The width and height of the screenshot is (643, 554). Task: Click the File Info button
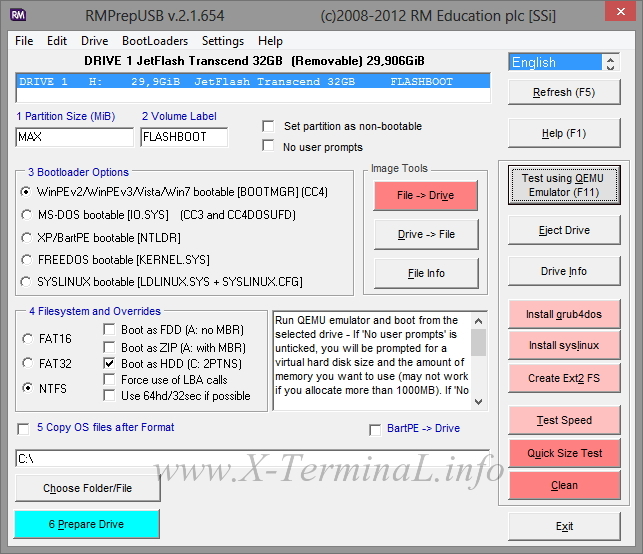pyautogui.click(x=426, y=273)
